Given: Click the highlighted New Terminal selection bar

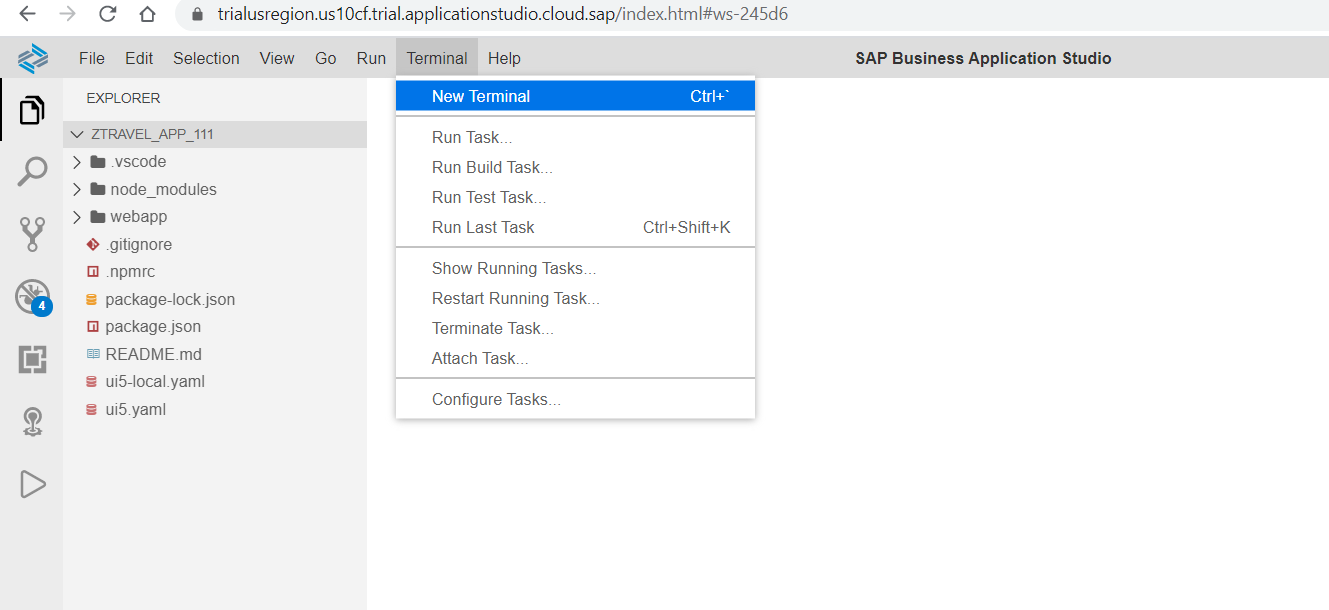Looking at the screenshot, I should [x=575, y=95].
